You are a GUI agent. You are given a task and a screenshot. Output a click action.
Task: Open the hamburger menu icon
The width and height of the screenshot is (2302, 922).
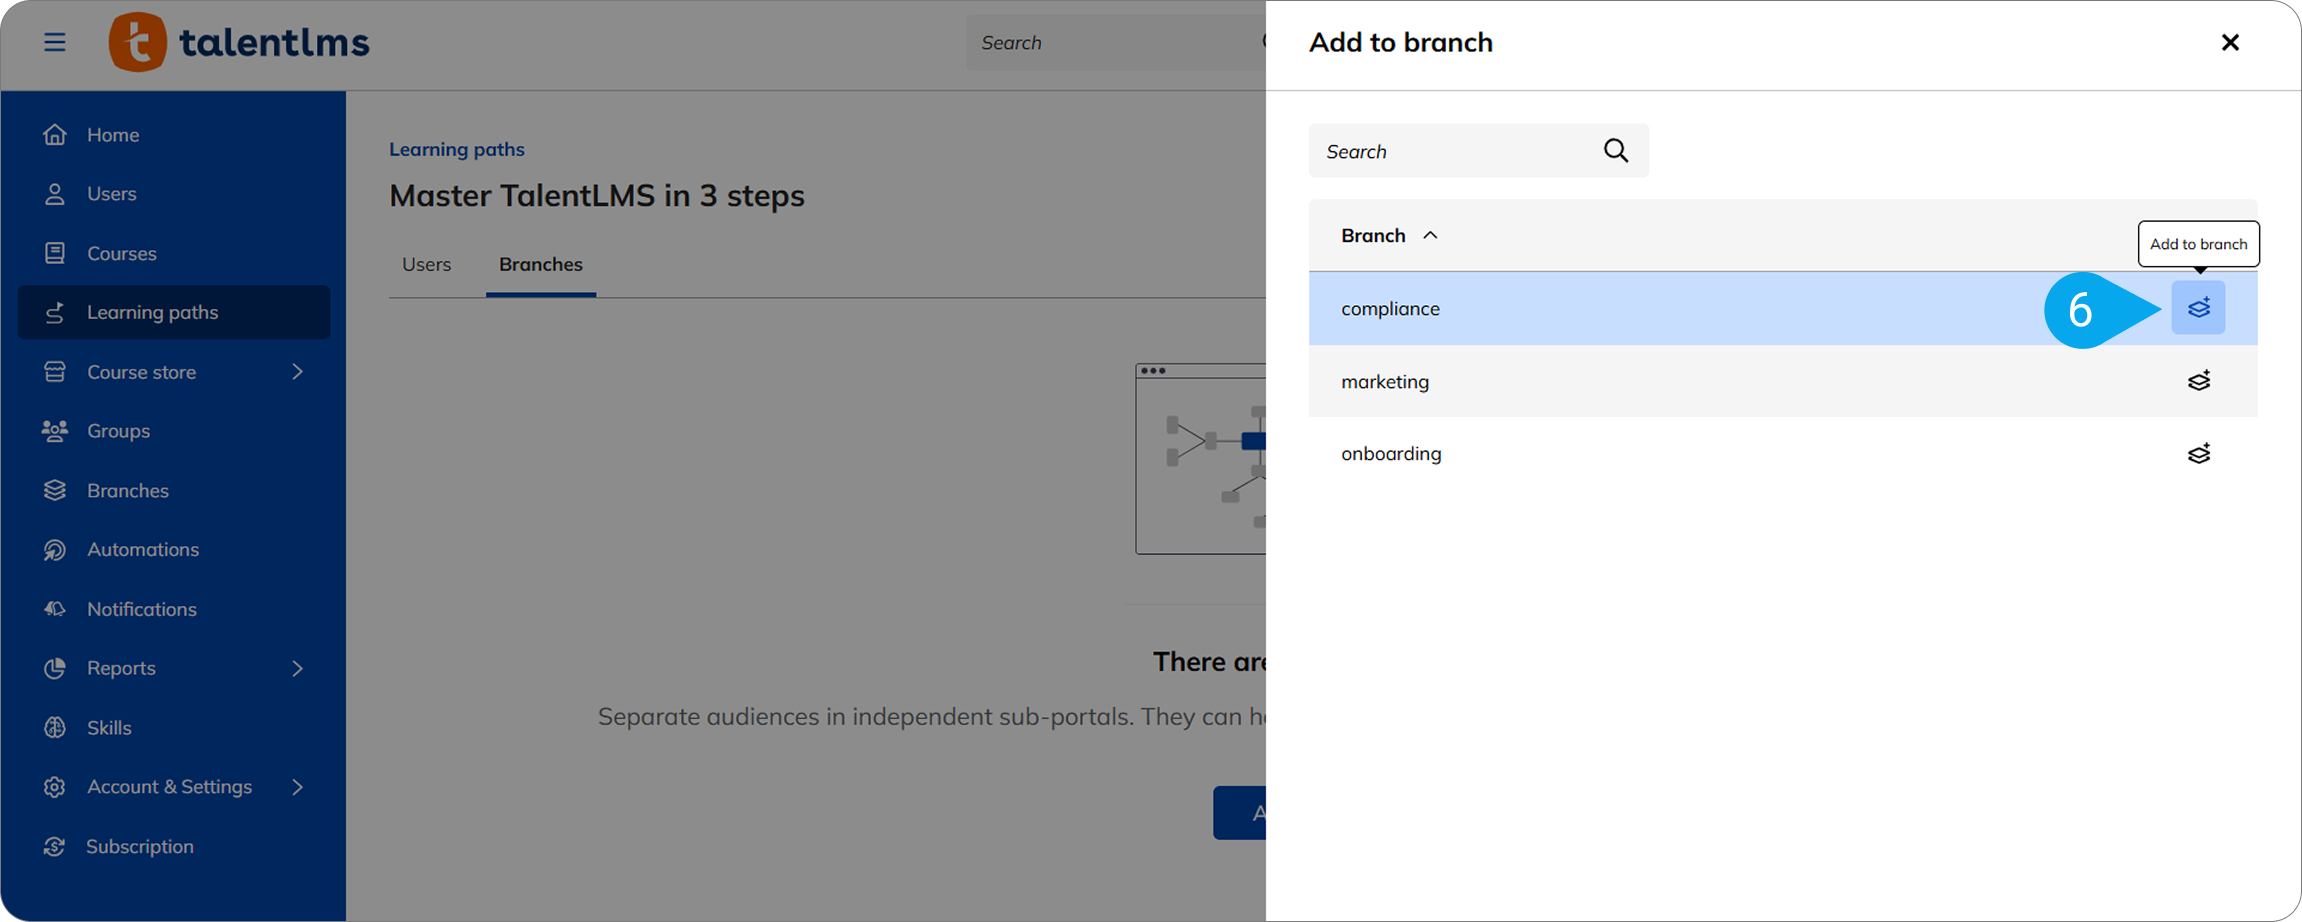(55, 42)
